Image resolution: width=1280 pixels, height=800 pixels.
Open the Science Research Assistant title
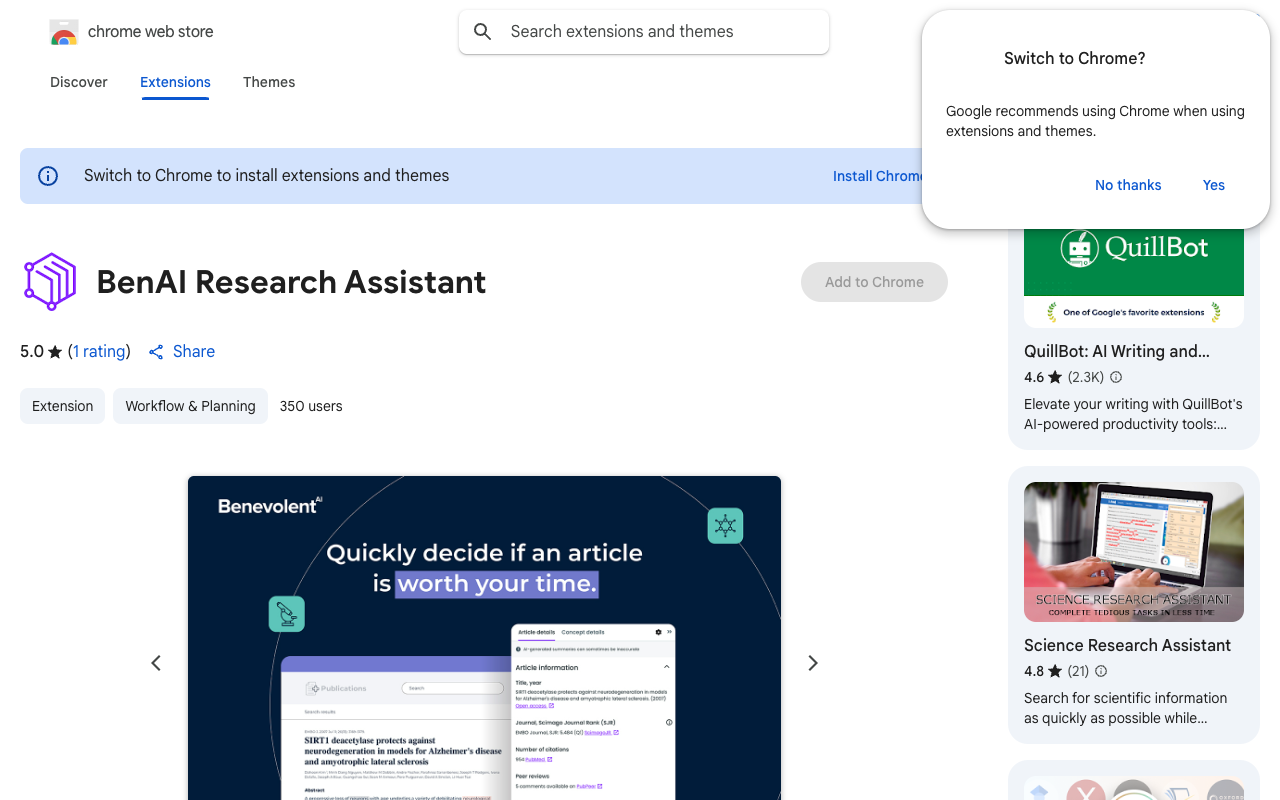1127,645
